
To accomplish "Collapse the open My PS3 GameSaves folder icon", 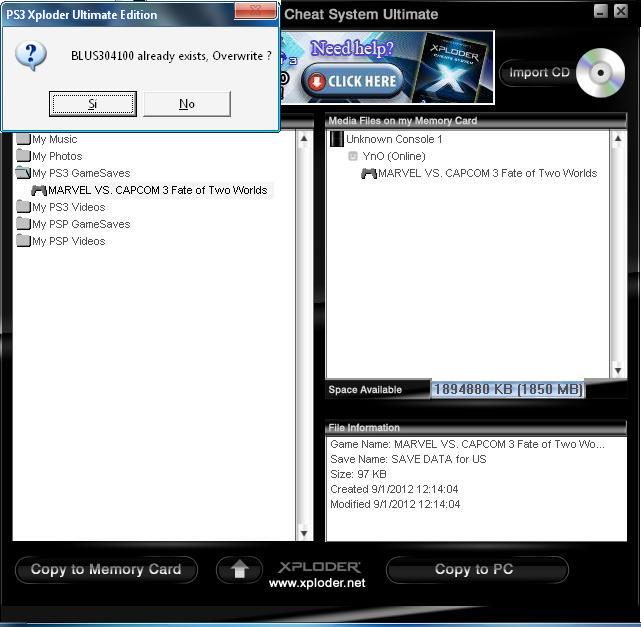I will 24,173.
